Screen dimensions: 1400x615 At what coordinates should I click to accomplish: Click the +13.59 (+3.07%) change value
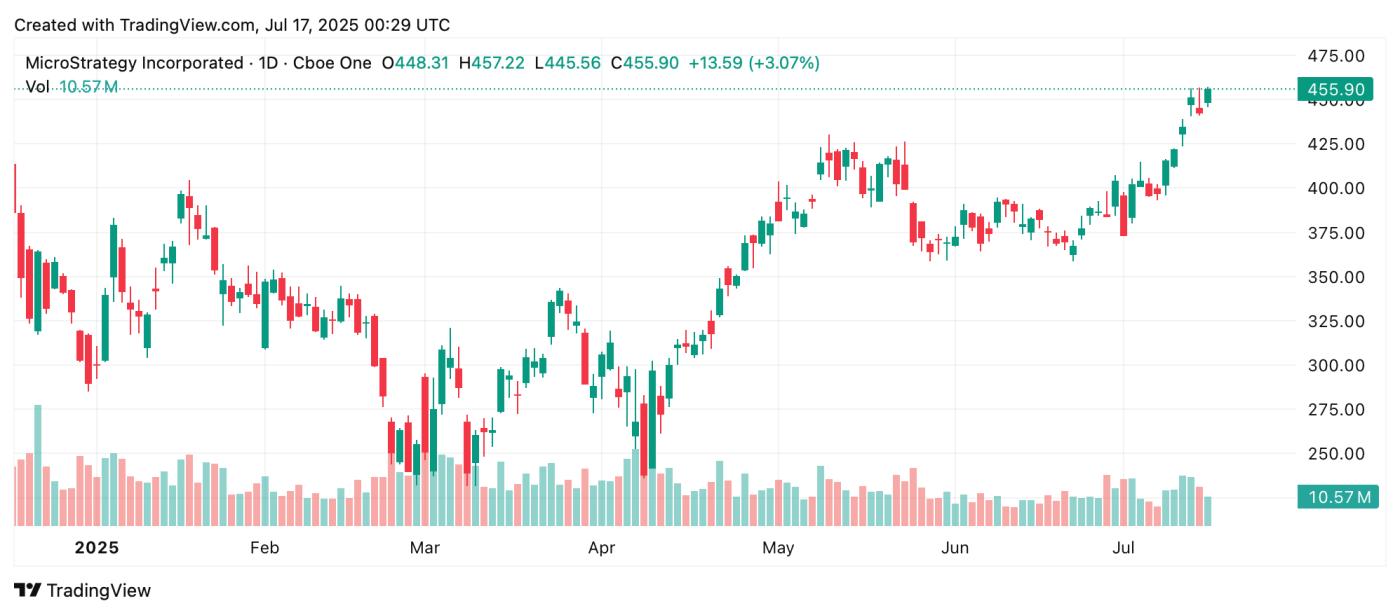pyautogui.click(x=754, y=63)
